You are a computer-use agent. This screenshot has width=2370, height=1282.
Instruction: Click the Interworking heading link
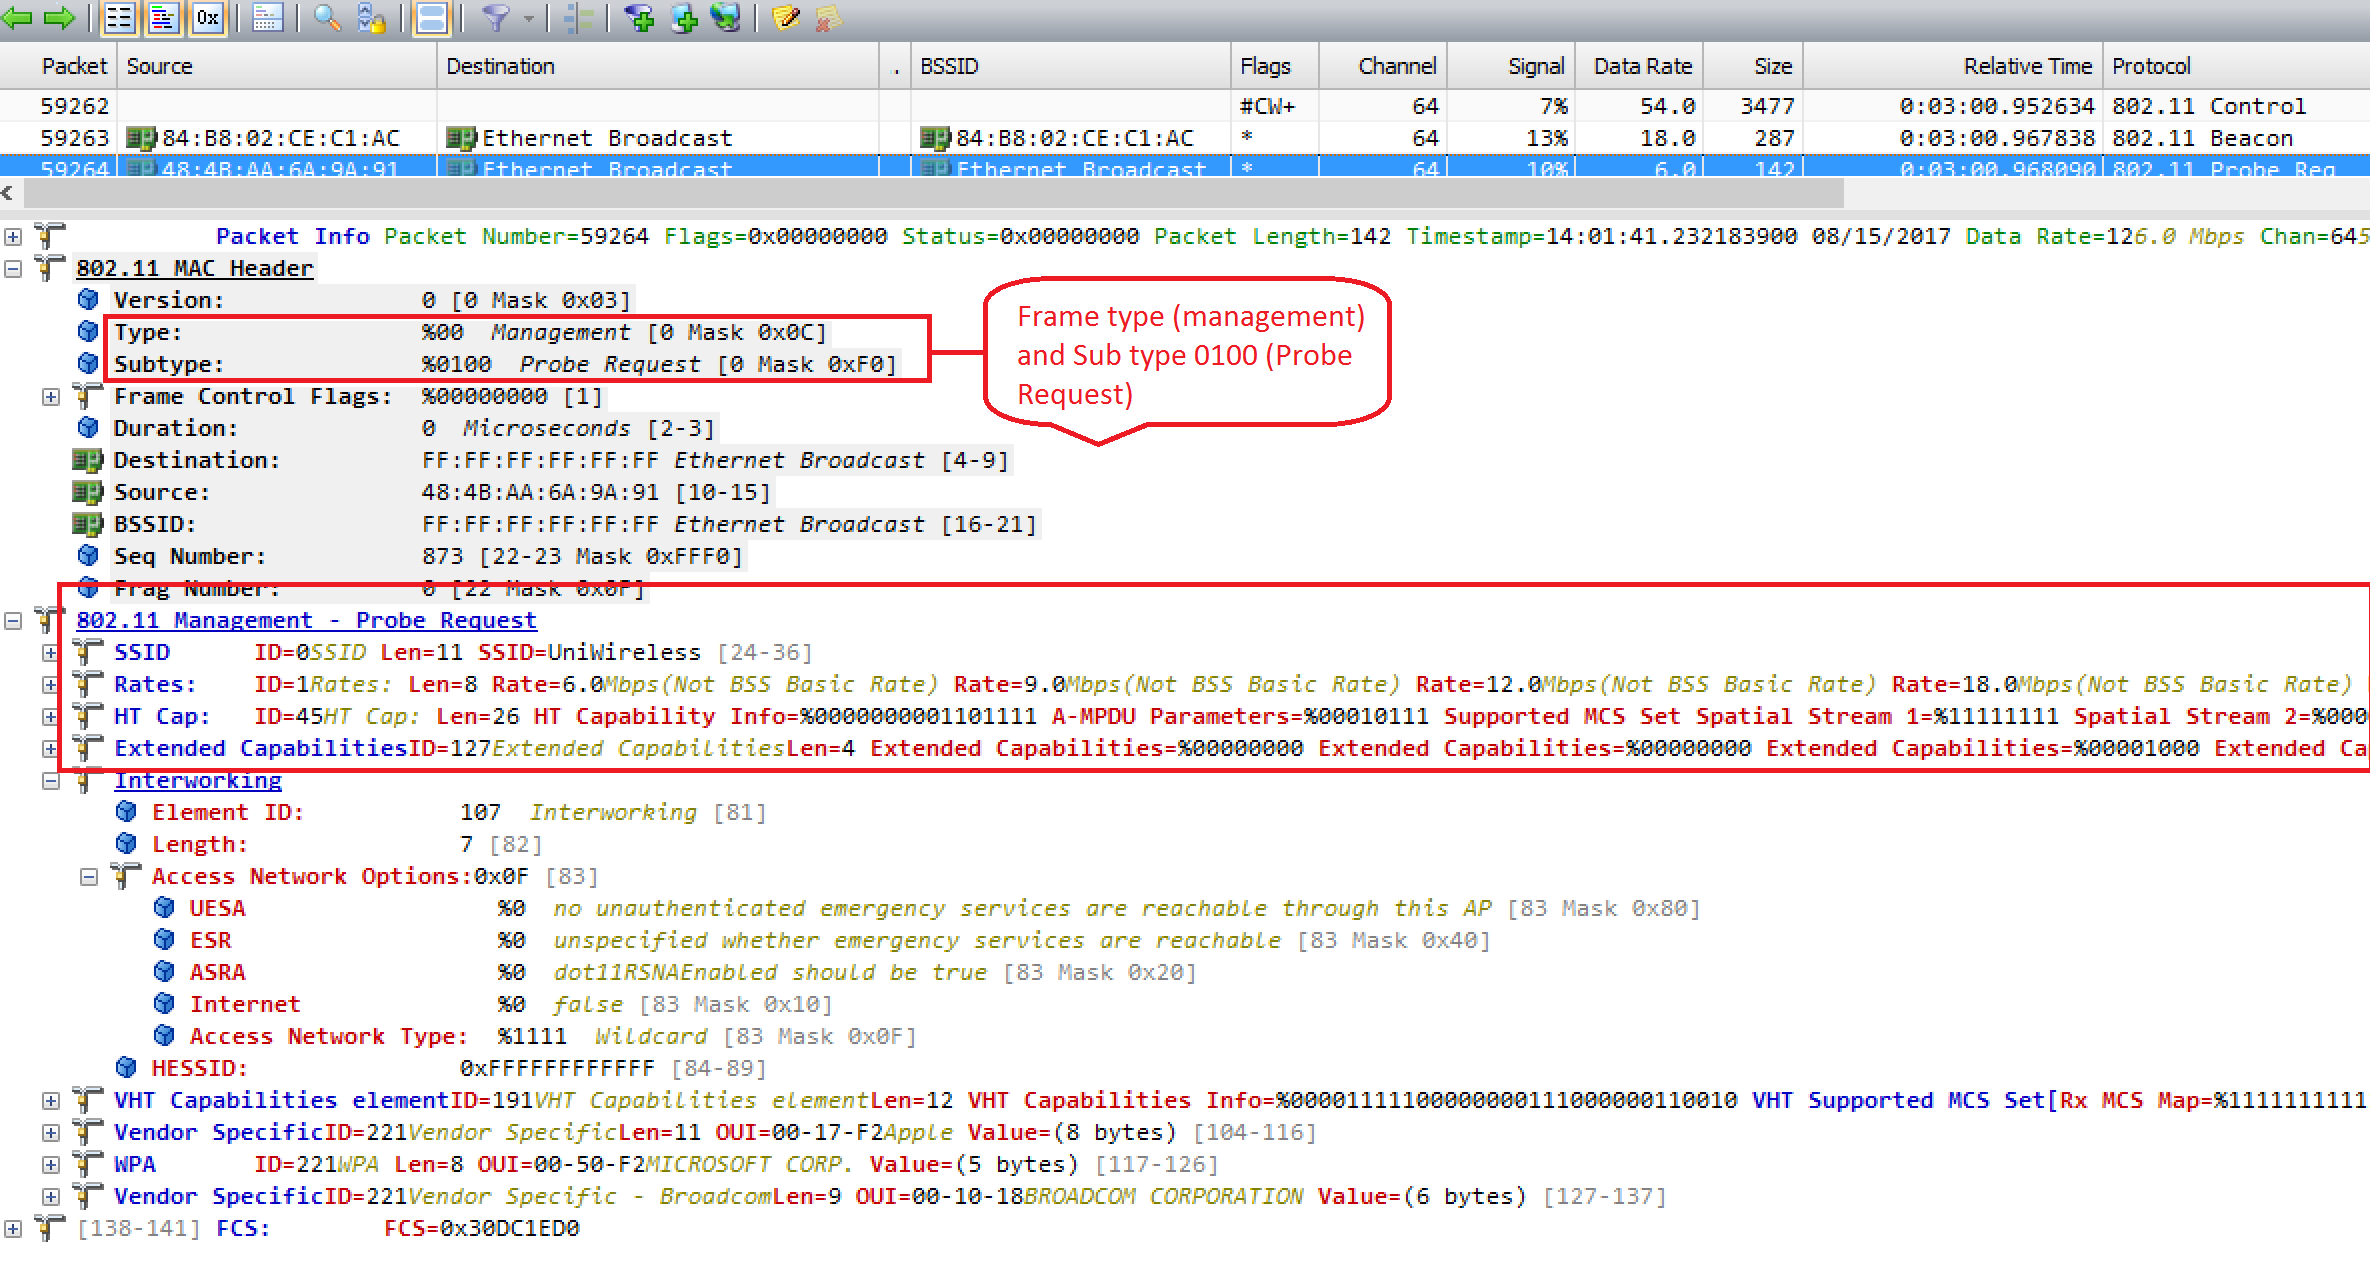tap(197, 780)
